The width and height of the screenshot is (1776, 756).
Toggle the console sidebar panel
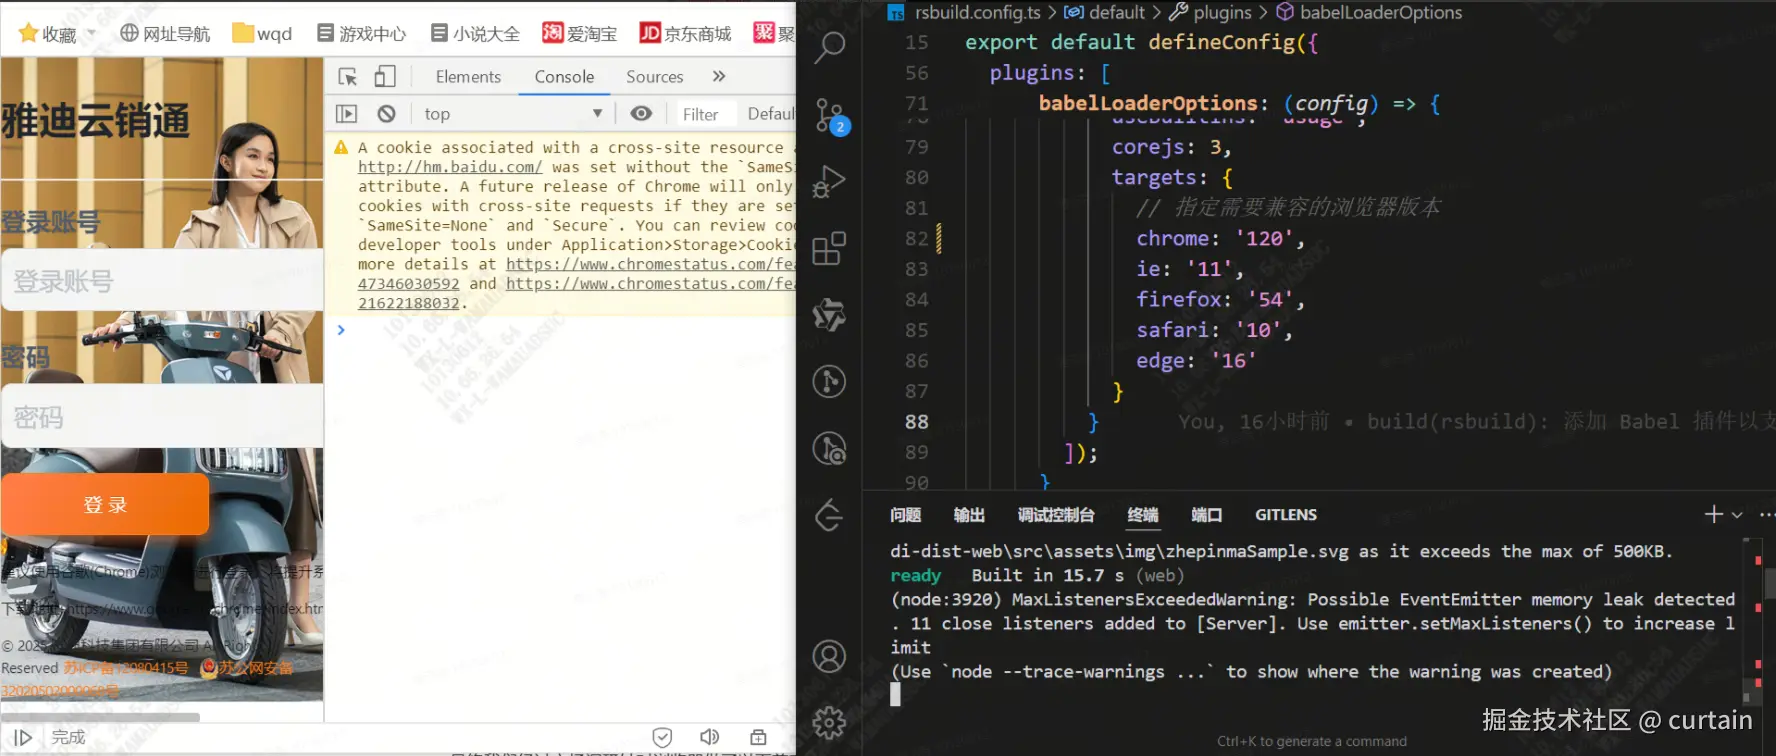coord(346,114)
